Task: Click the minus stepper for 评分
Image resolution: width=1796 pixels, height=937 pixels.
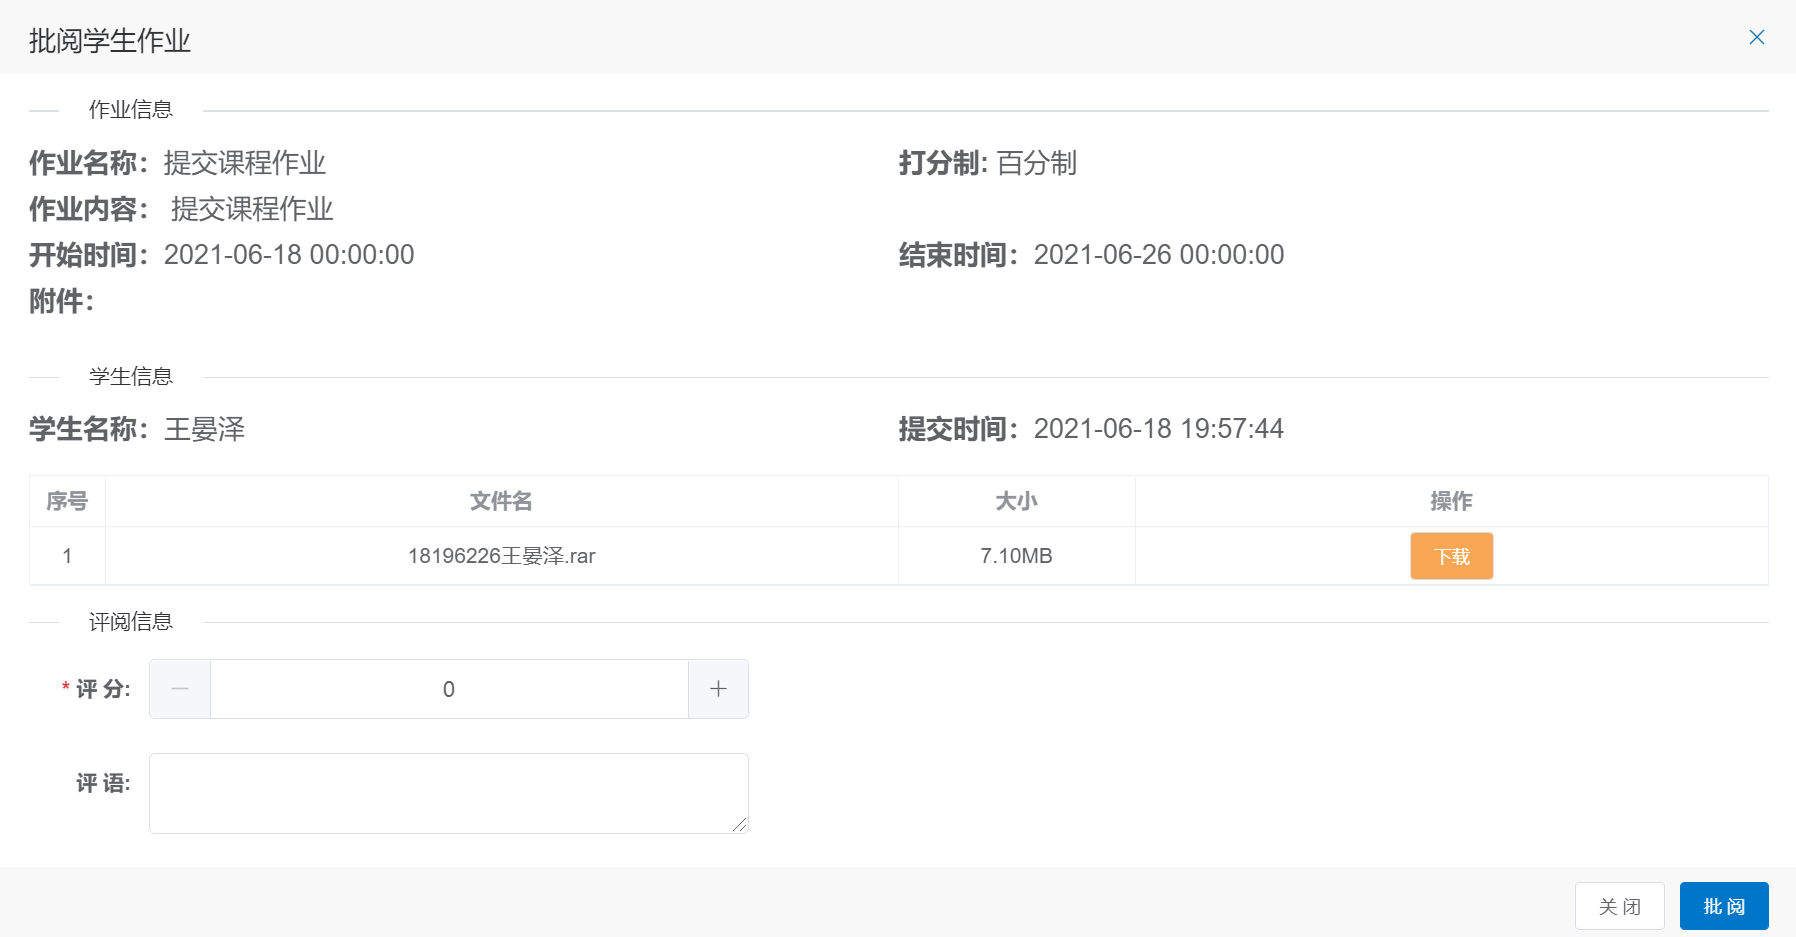Action: (180, 689)
